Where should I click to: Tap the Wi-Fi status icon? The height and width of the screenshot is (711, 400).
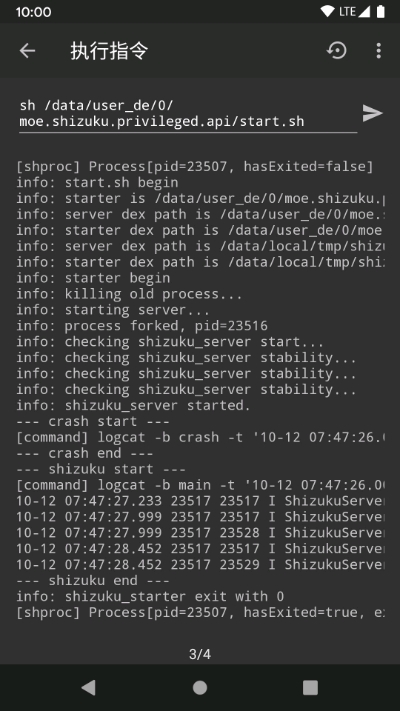click(x=327, y=12)
